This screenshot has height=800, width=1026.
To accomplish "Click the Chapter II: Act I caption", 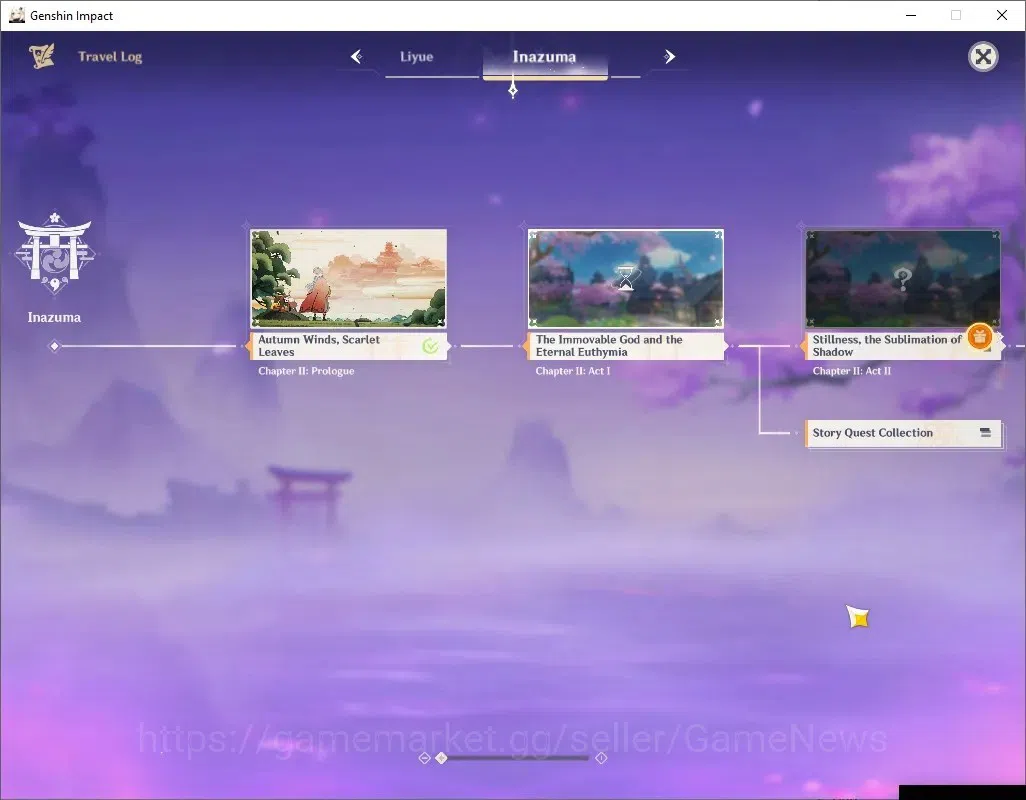I will [x=573, y=371].
